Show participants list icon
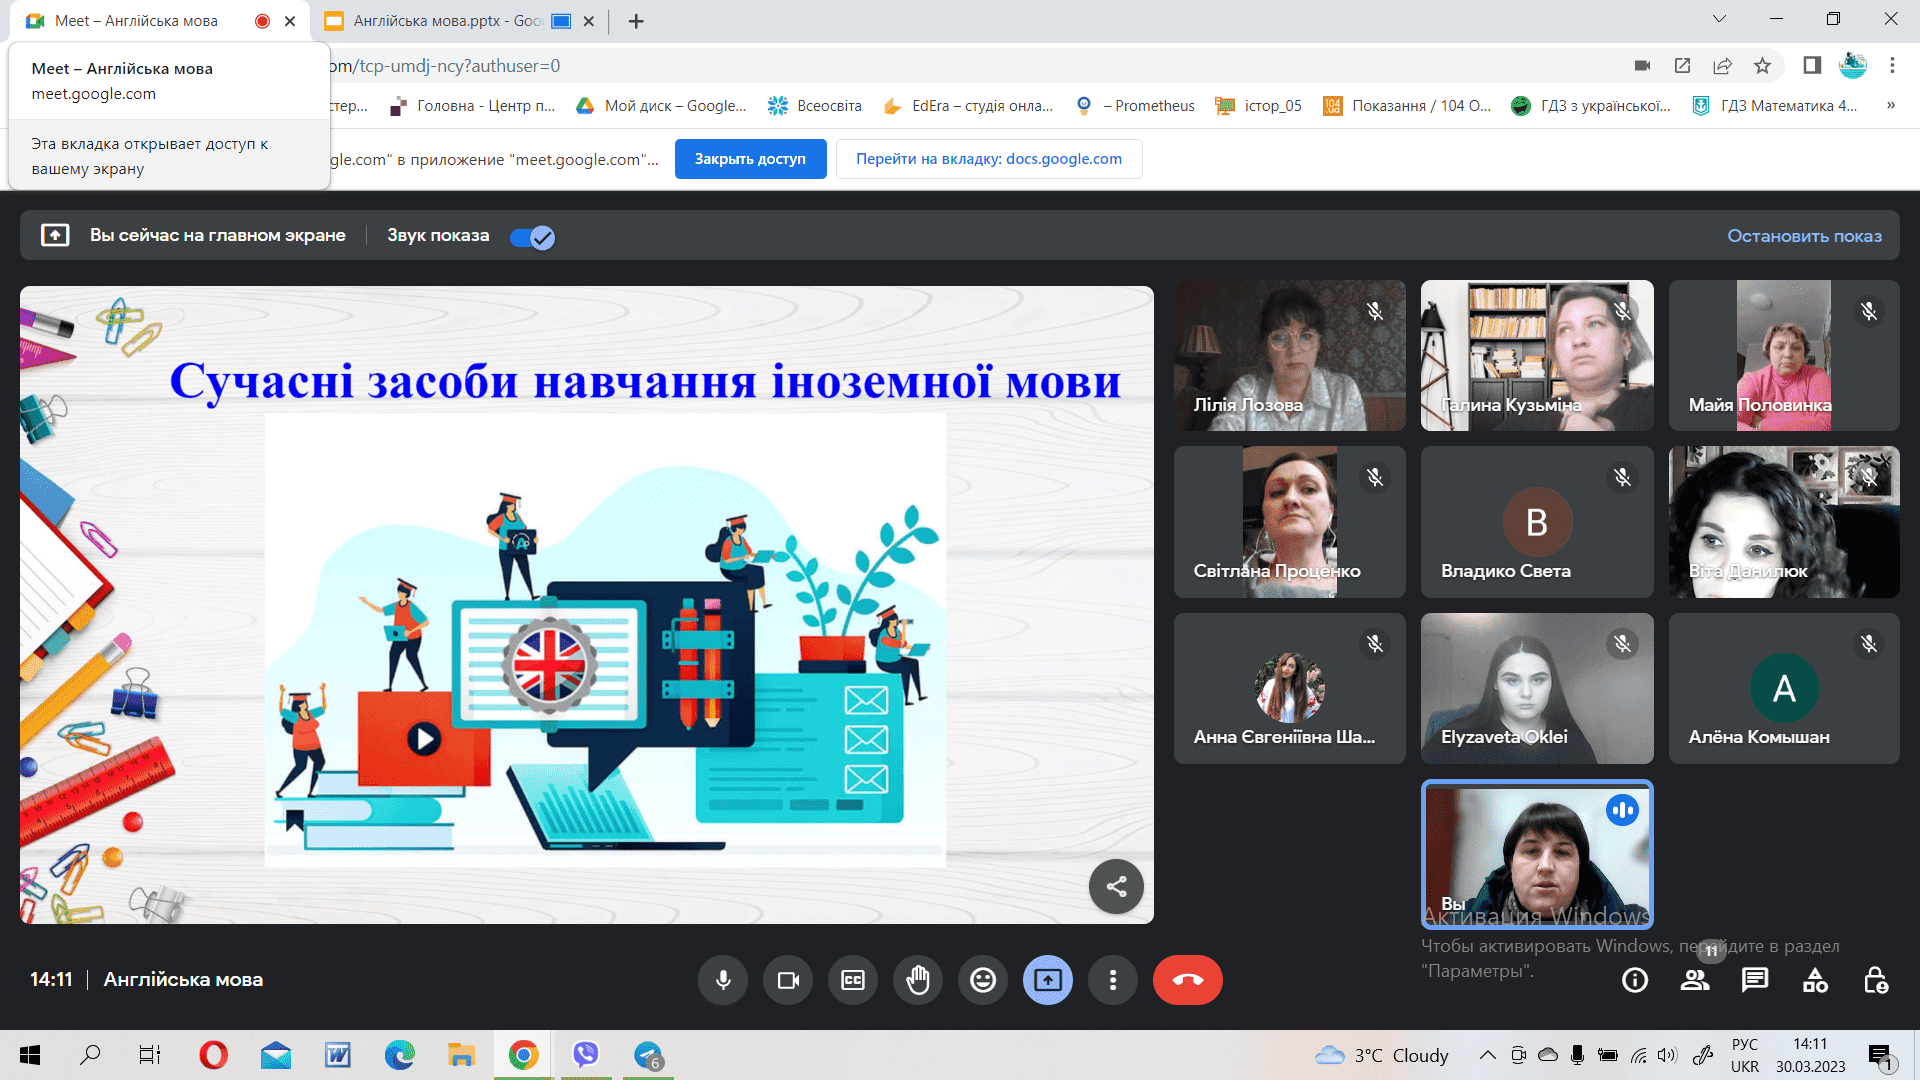Screen dimensions: 1920x1080 click(x=1695, y=980)
